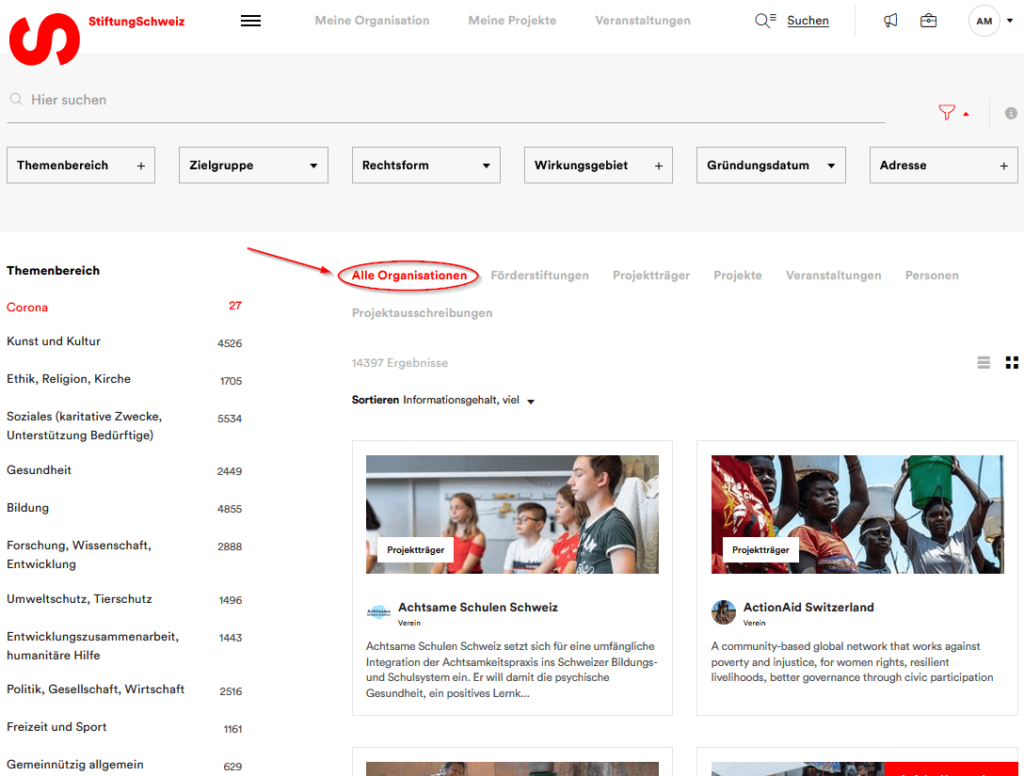This screenshot has width=1024, height=776.
Task: Expand the Rechtsform dropdown
Action: pos(426,165)
